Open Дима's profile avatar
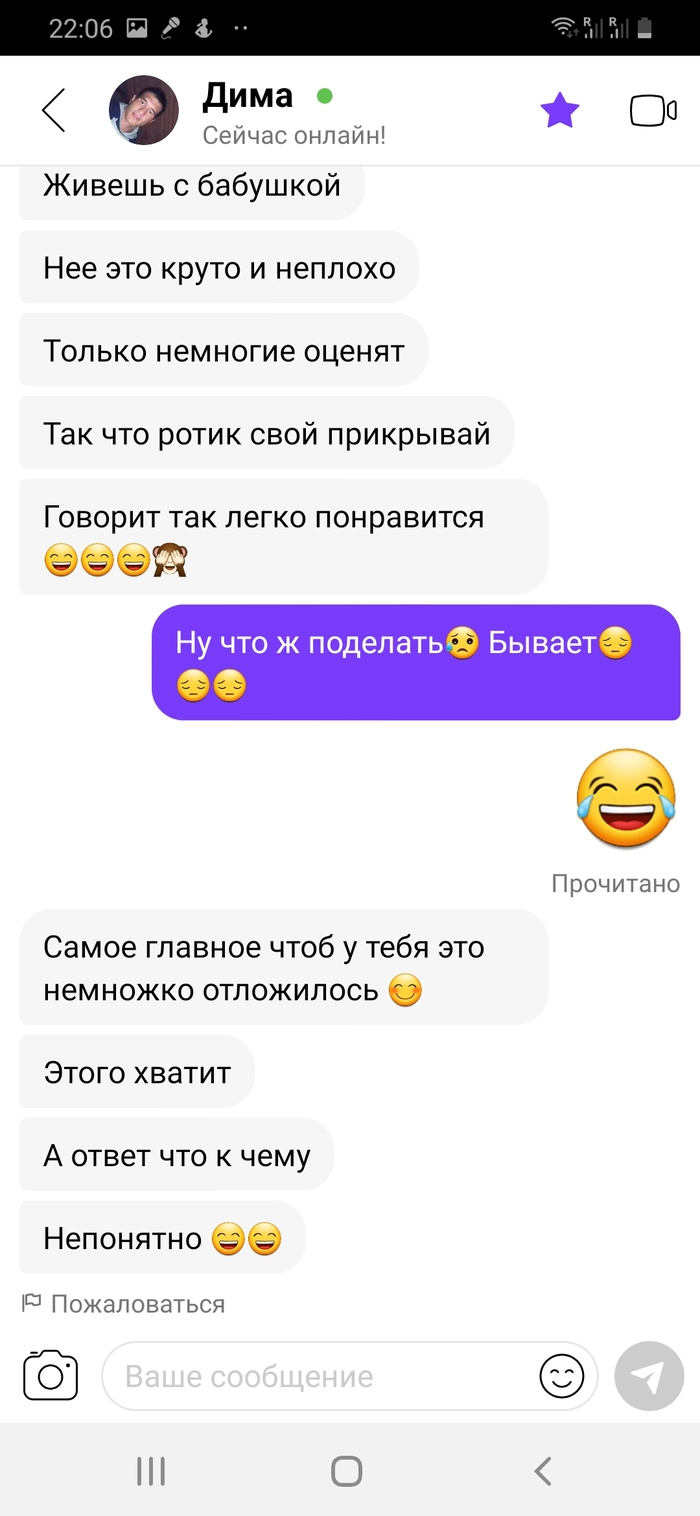 (144, 110)
